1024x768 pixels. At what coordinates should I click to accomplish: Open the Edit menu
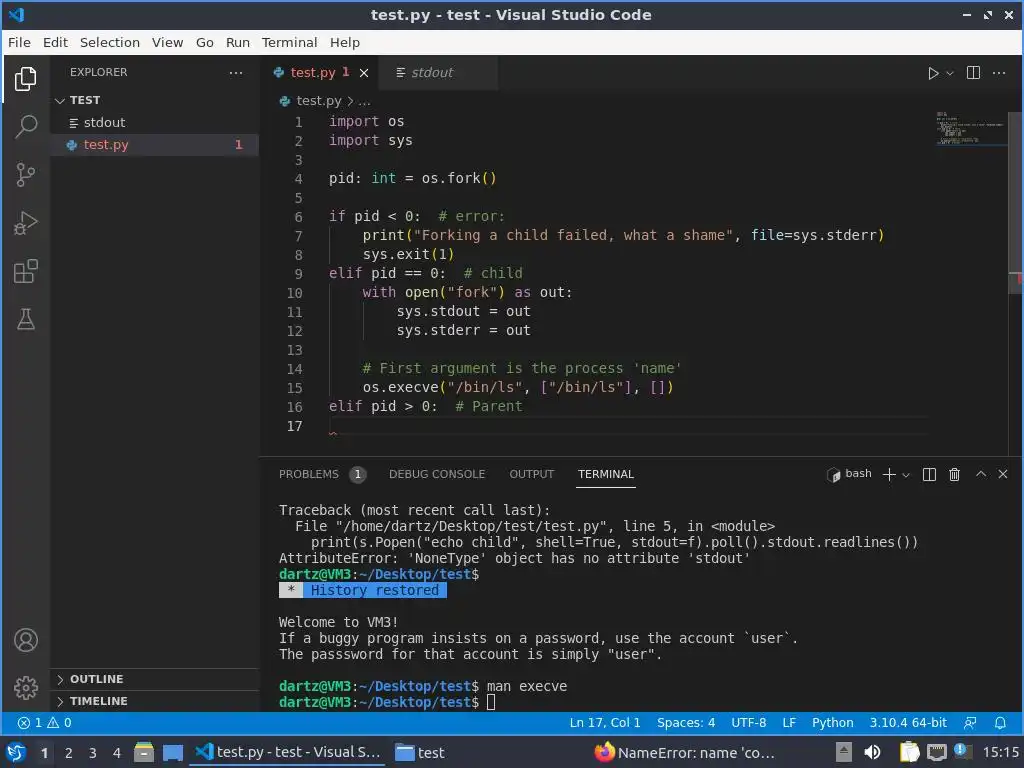[56, 42]
